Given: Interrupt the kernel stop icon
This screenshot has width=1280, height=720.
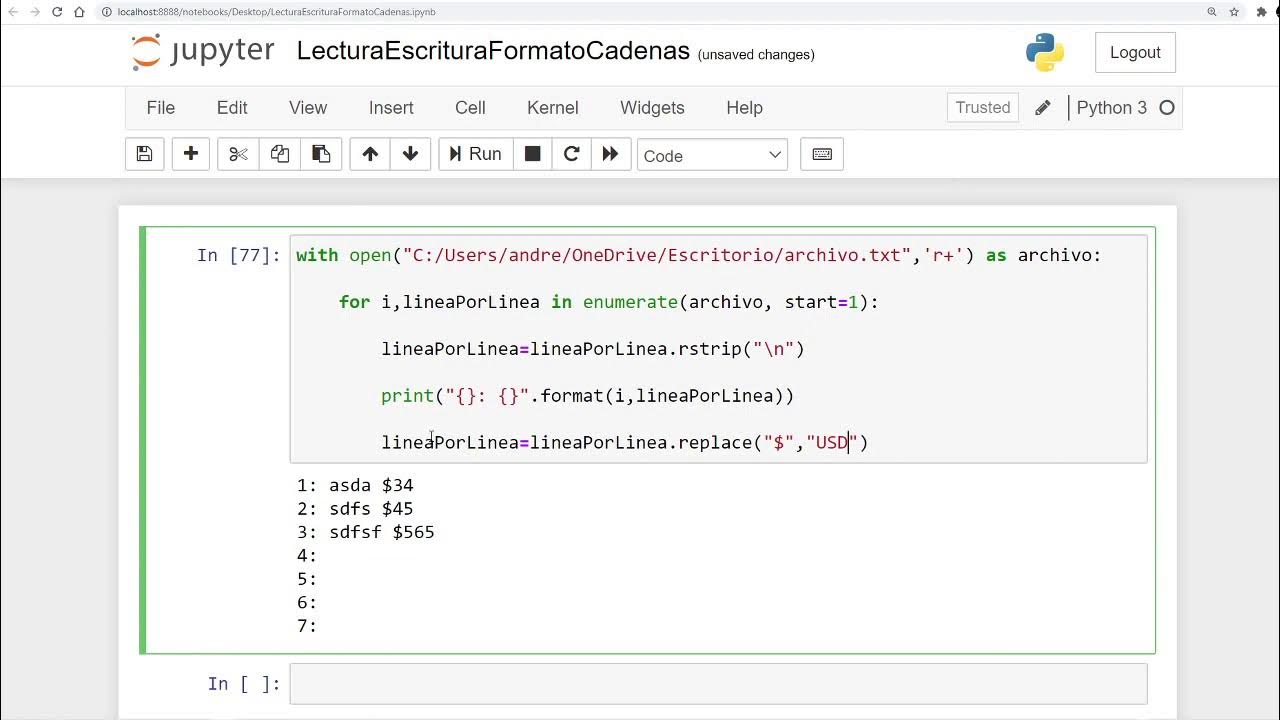Looking at the screenshot, I should [533, 154].
